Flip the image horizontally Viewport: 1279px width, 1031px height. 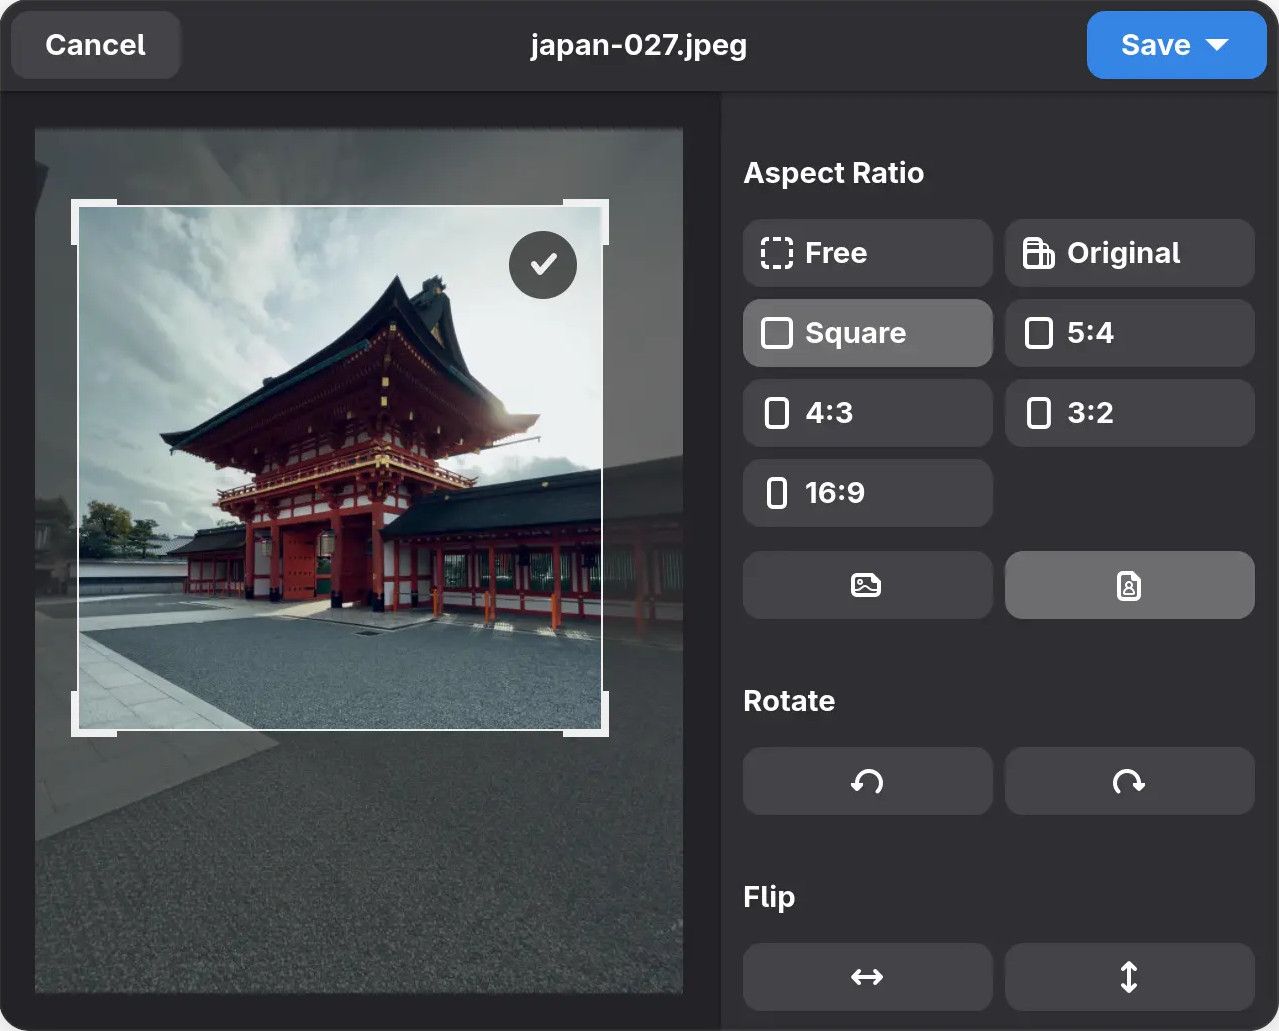point(867,977)
